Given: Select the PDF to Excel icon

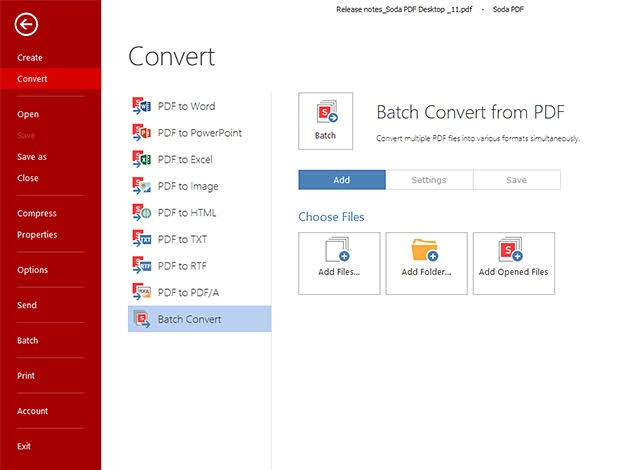Looking at the screenshot, I should tap(142, 159).
